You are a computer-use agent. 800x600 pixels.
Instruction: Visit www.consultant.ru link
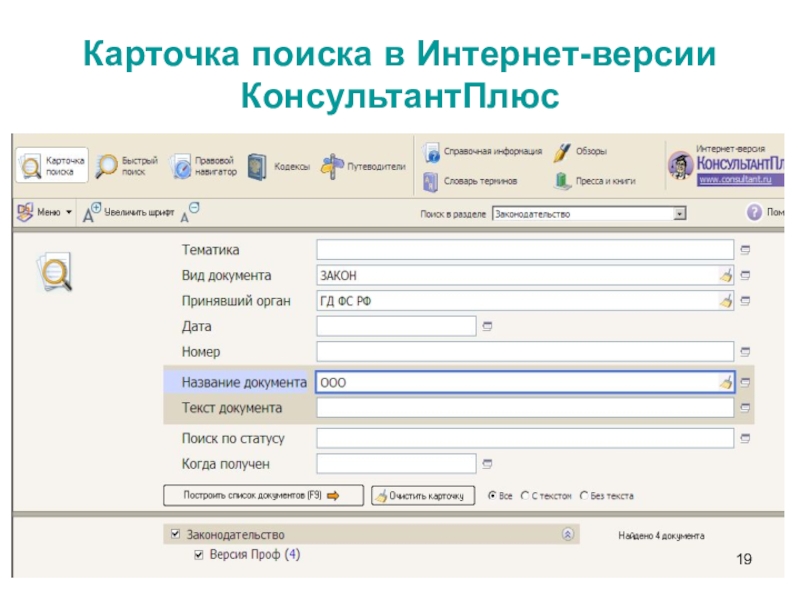coord(735,180)
